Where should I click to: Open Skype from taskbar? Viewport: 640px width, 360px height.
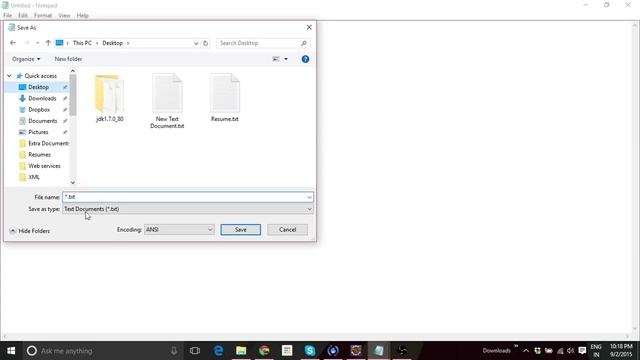[x=310, y=351]
